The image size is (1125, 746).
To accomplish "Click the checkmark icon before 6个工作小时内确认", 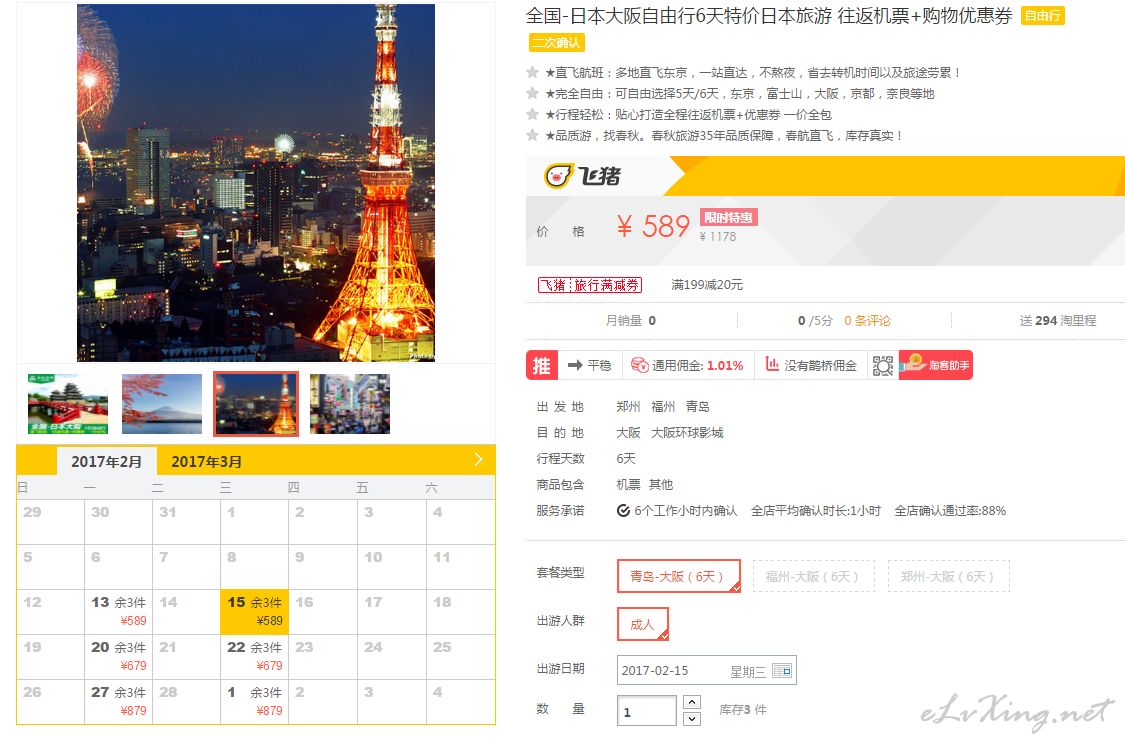I will 623,511.
